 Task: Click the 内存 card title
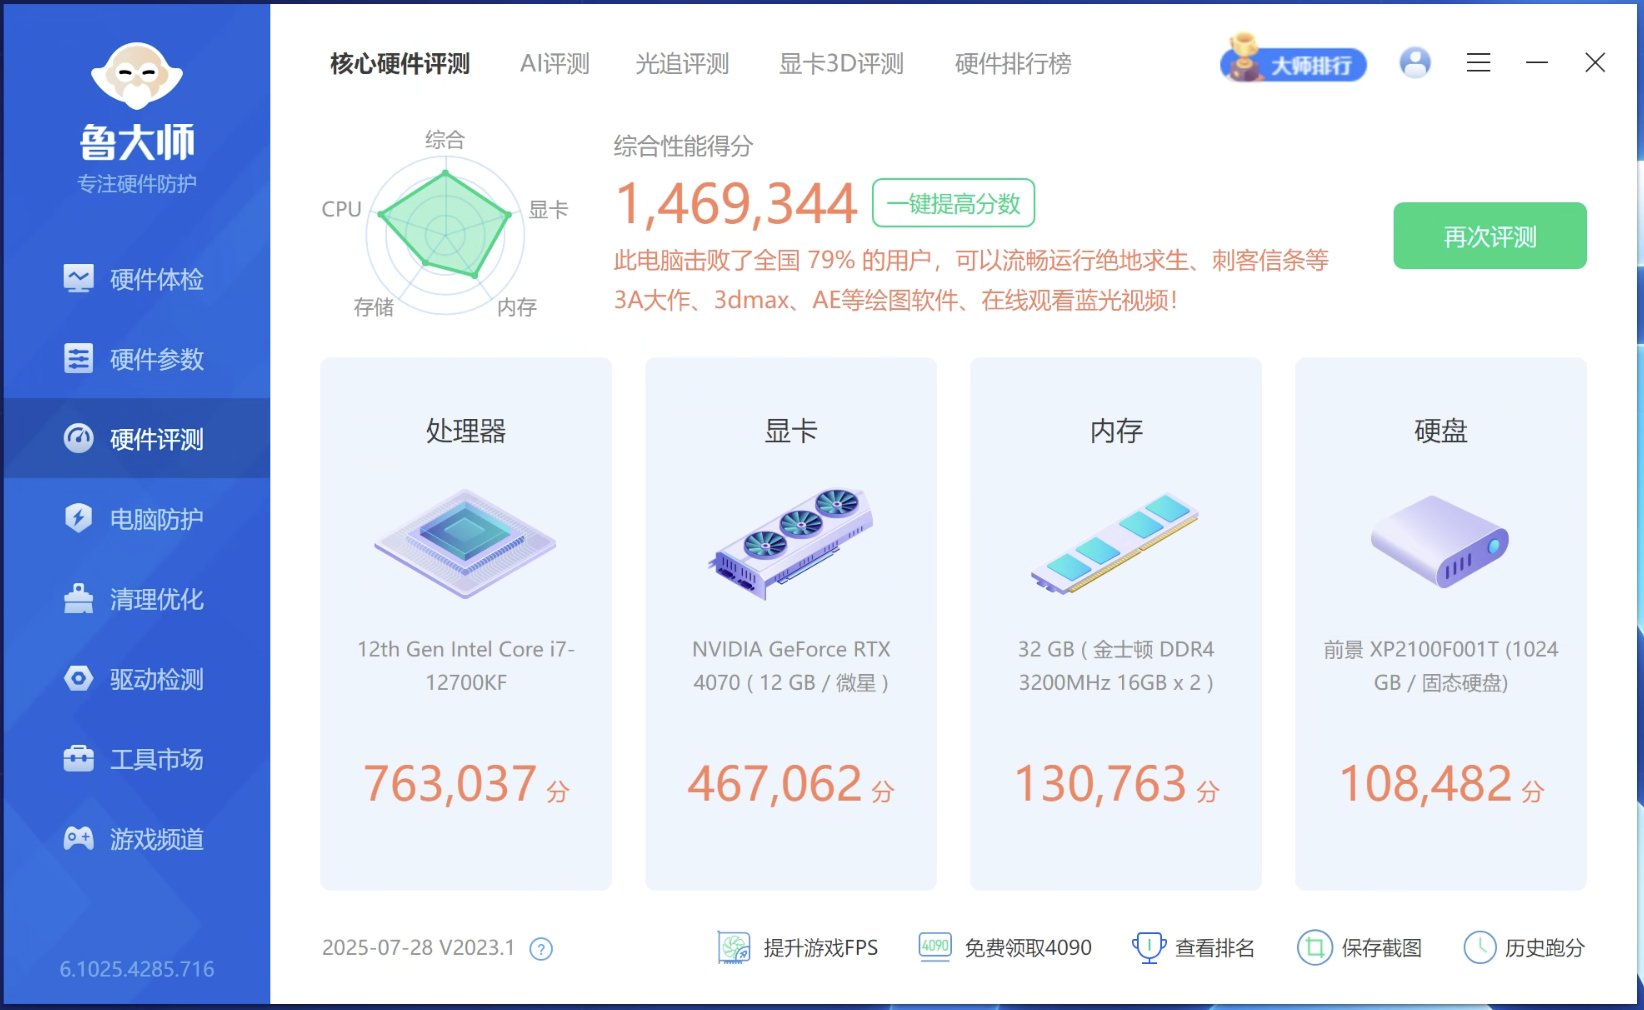tap(1116, 431)
